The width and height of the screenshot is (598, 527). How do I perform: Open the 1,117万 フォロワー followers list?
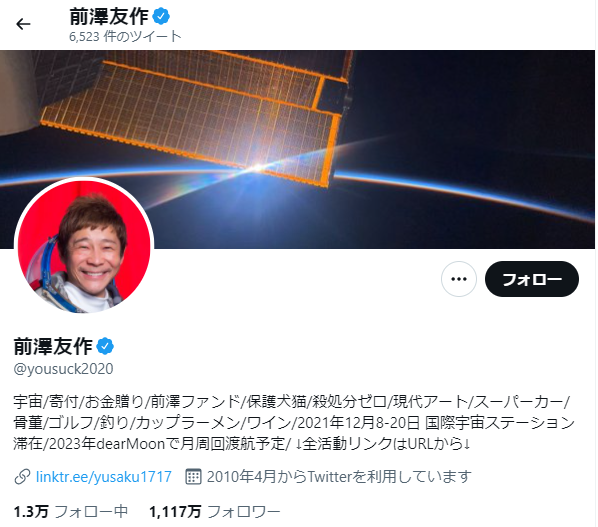(215, 511)
